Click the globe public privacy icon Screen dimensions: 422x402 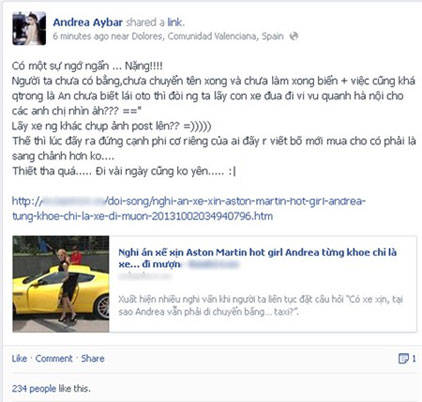(294, 36)
